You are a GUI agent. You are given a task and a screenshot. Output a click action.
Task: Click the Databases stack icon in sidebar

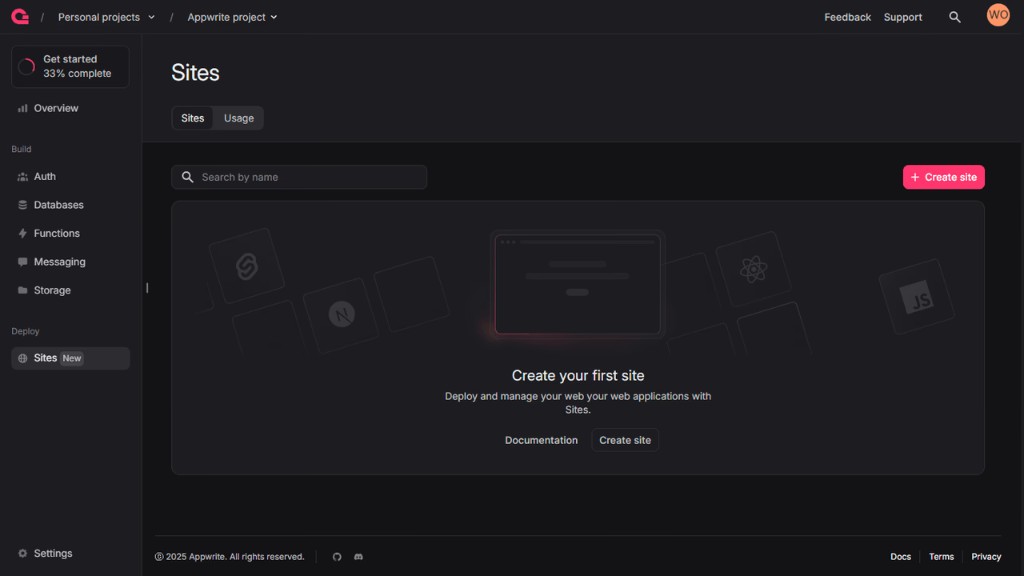[23, 205]
